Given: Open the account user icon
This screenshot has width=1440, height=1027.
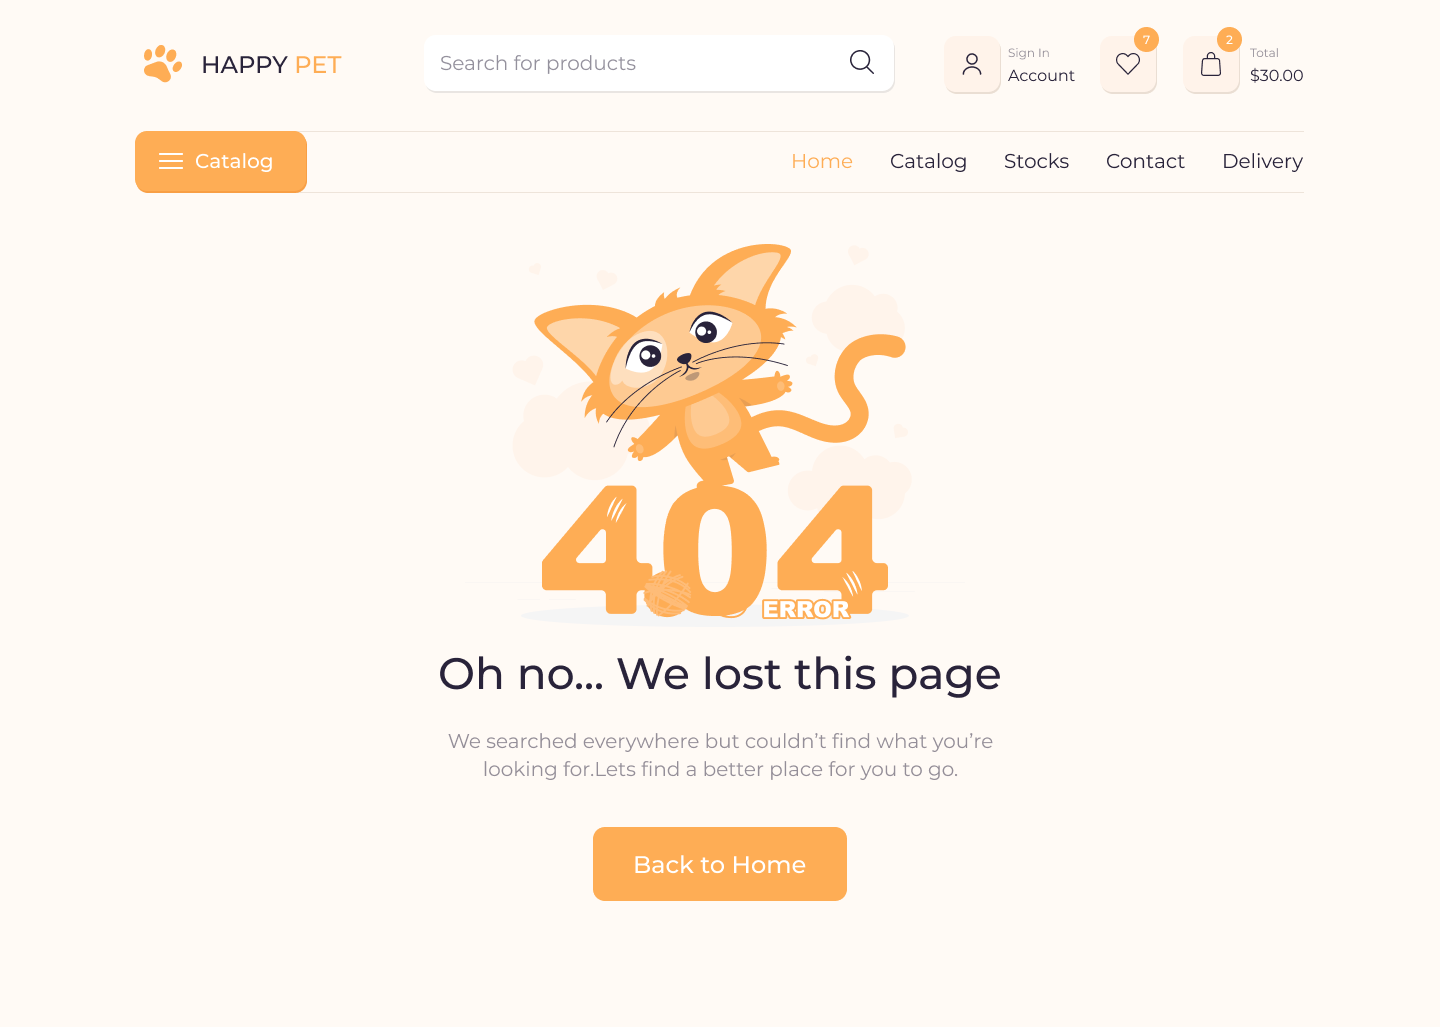Looking at the screenshot, I should [972, 64].
